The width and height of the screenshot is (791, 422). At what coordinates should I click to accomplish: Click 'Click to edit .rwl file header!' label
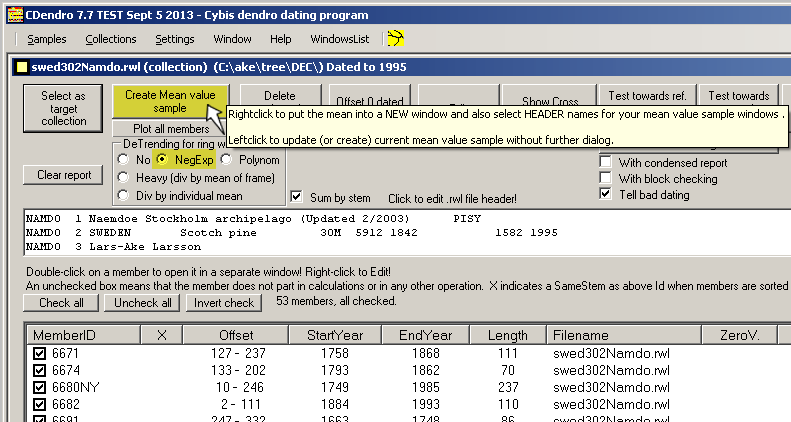(x=452, y=199)
